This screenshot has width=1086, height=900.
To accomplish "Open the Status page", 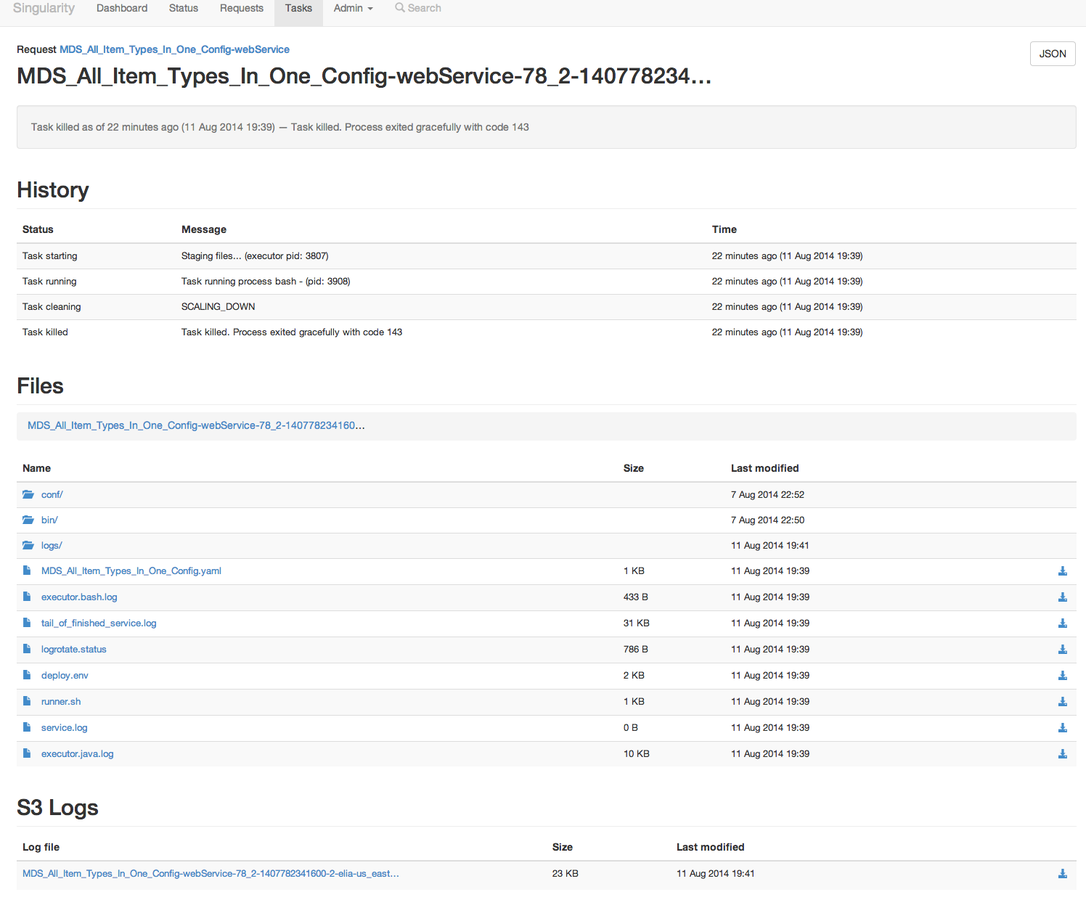I will [184, 8].
